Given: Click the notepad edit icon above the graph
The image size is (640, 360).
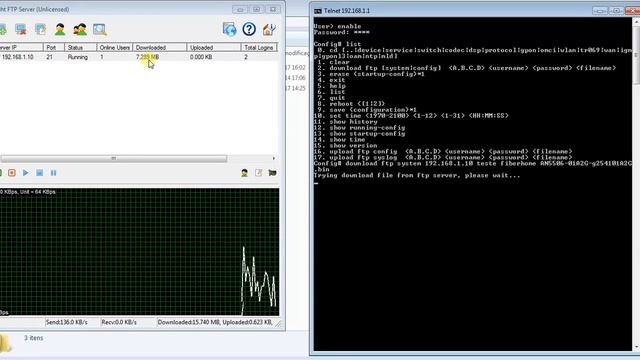Looking at the screenshot, I should tap(259, 173).
